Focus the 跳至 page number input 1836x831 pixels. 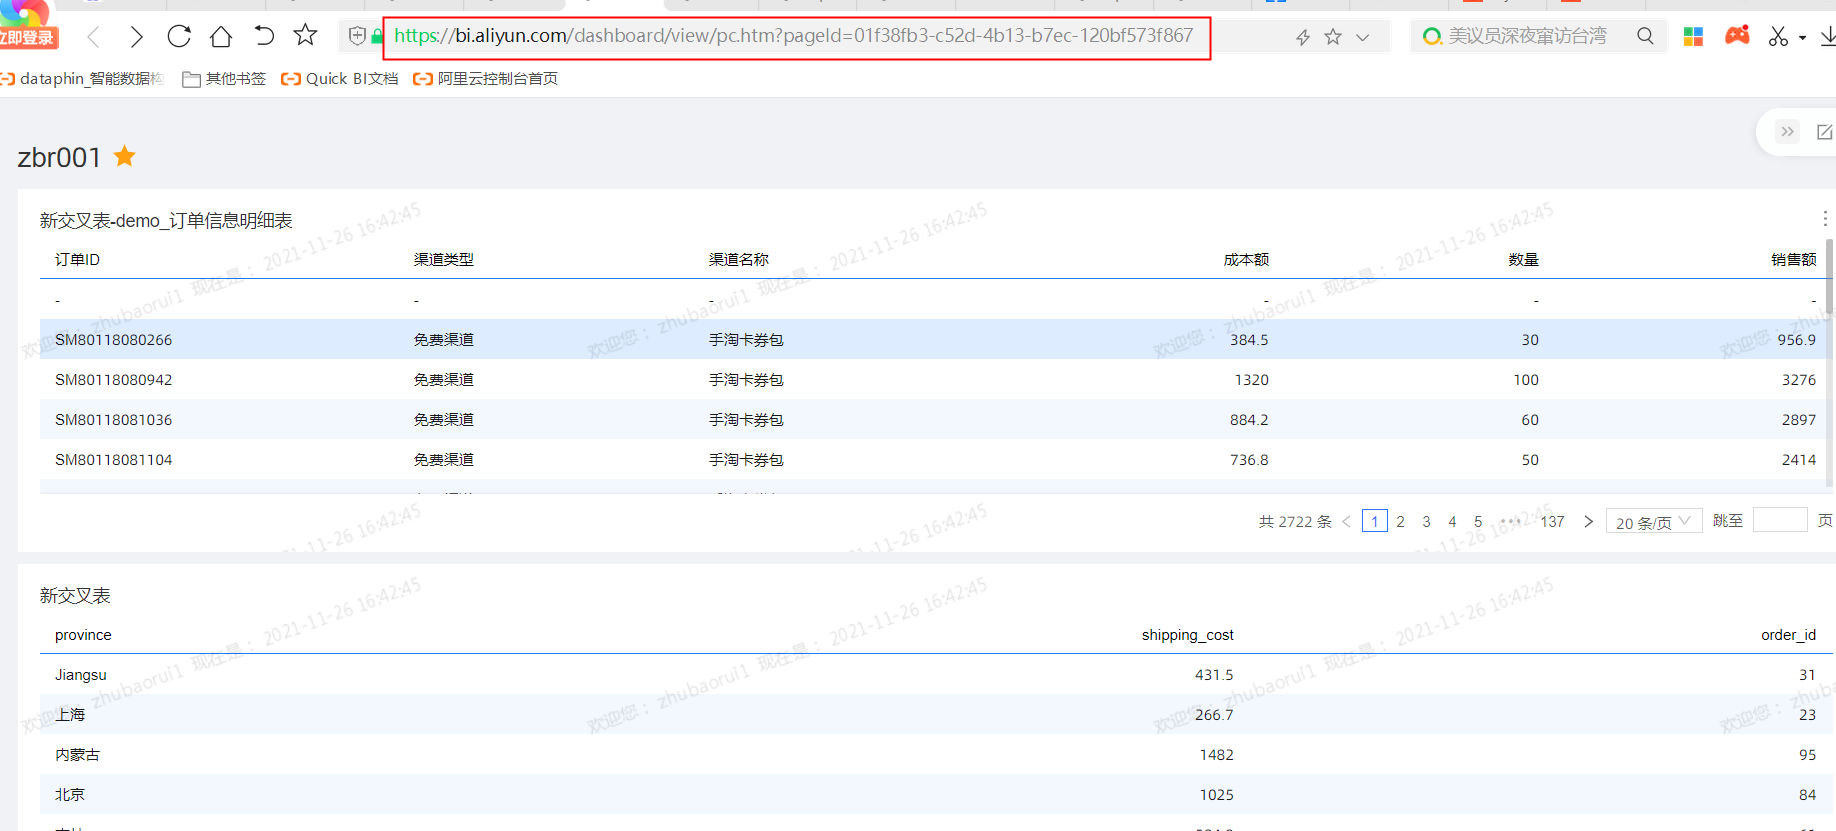[x=1780, y=521]
